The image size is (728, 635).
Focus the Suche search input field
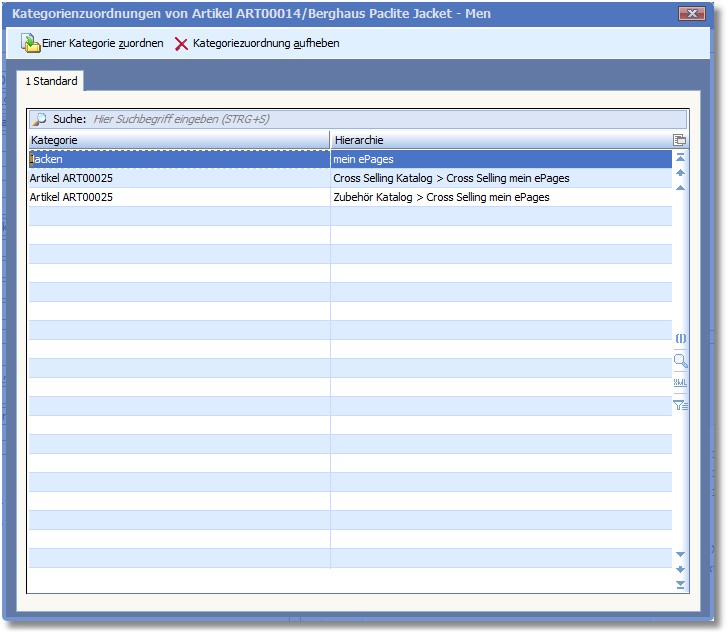pyautogui.click(x=380, y=119)
